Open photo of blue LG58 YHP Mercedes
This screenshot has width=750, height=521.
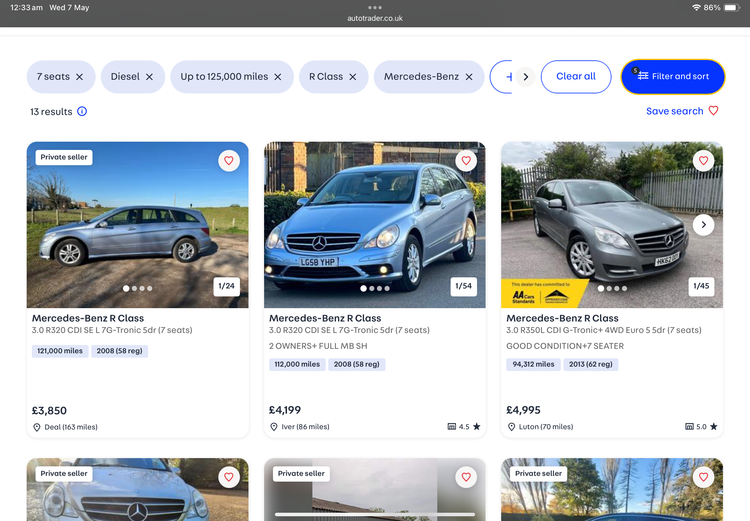pyautogui.click(x=375, y=224)
